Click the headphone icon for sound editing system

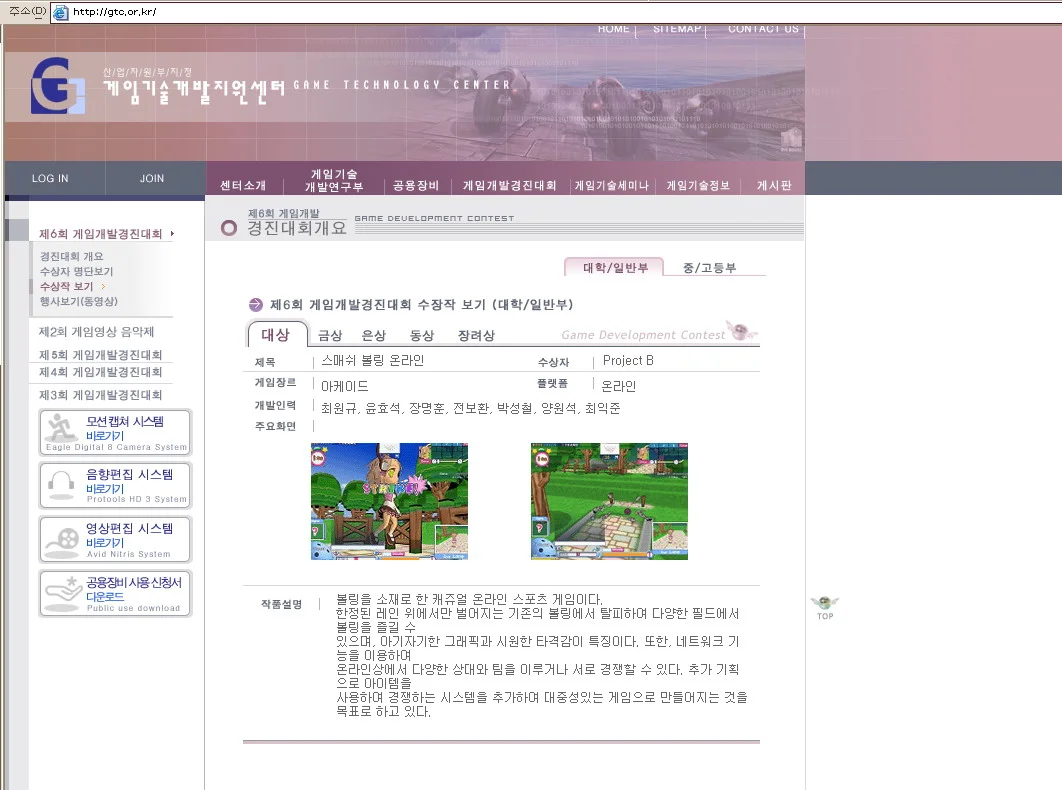(62, 485)
